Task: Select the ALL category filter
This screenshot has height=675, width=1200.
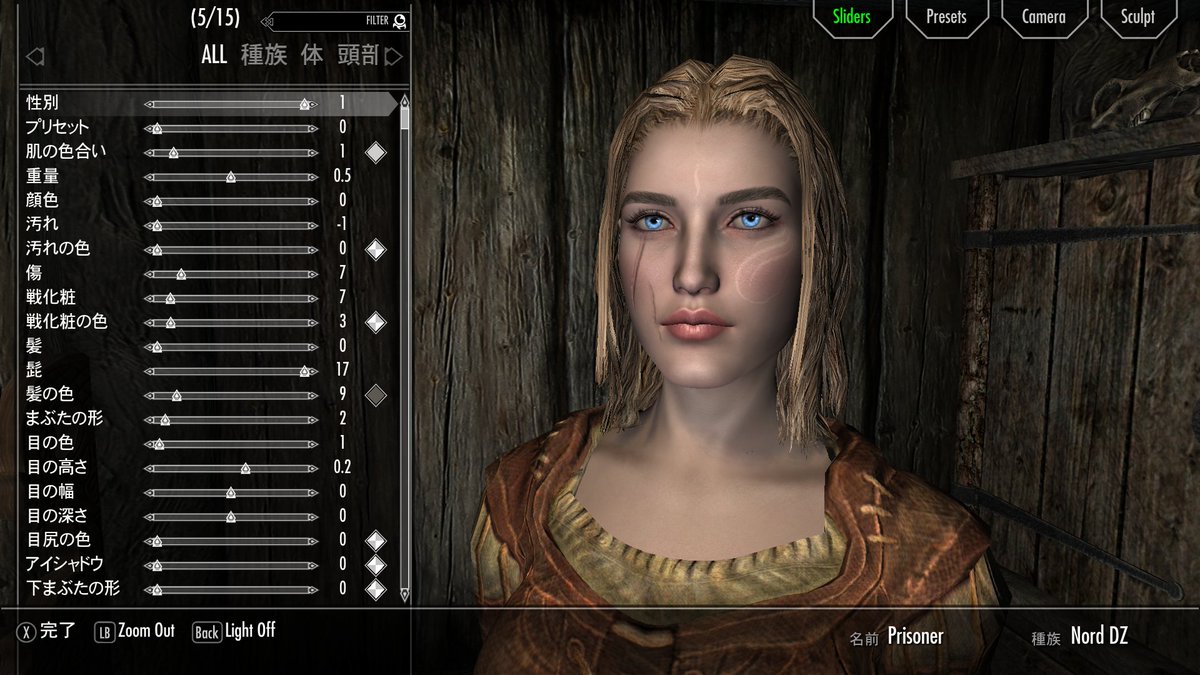Action: [214, 55]
